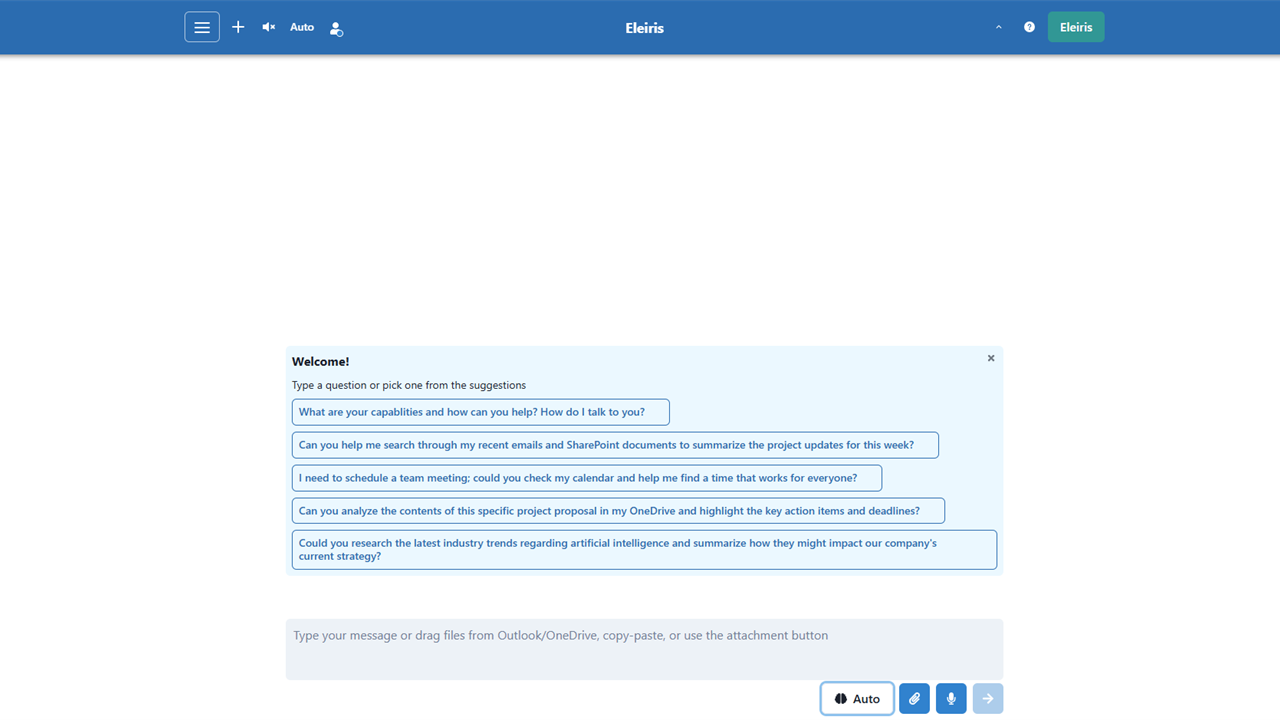Viewport: 1280px width, 720px height.
Task: Select the emails and SharePoint summary suggestion
Action: coord(615,445)
